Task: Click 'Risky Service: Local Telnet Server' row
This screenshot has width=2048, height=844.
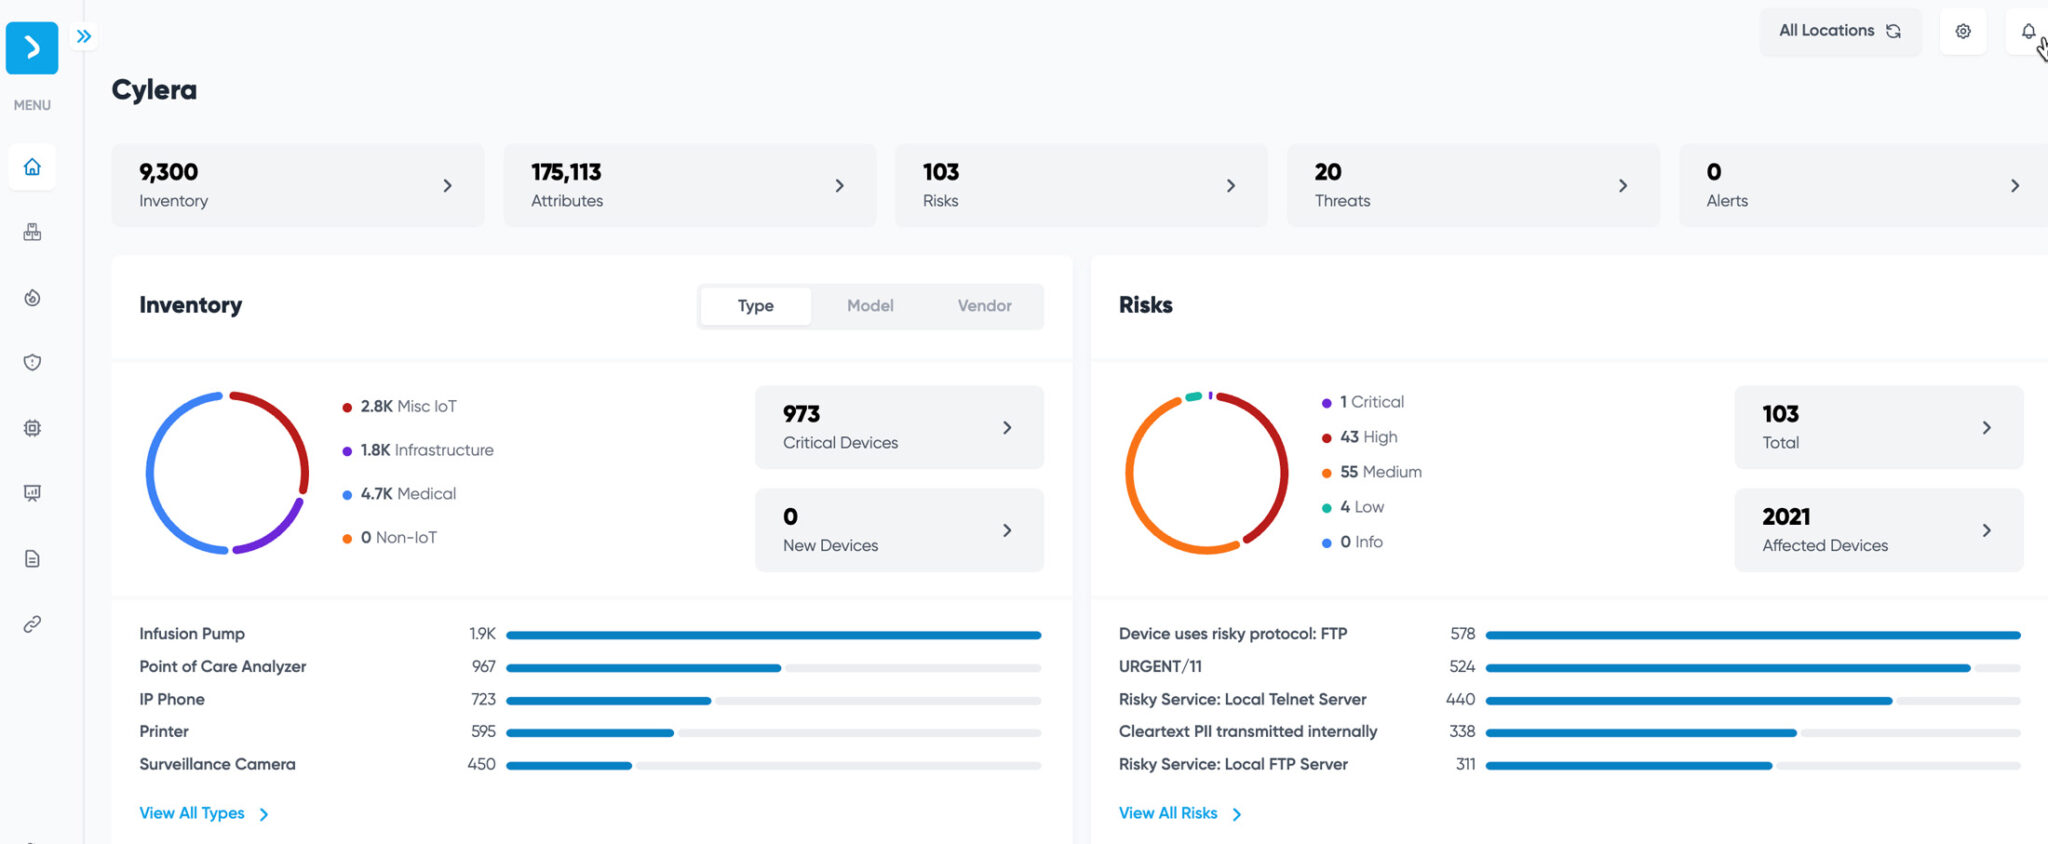Action: tap(1570, 699)
